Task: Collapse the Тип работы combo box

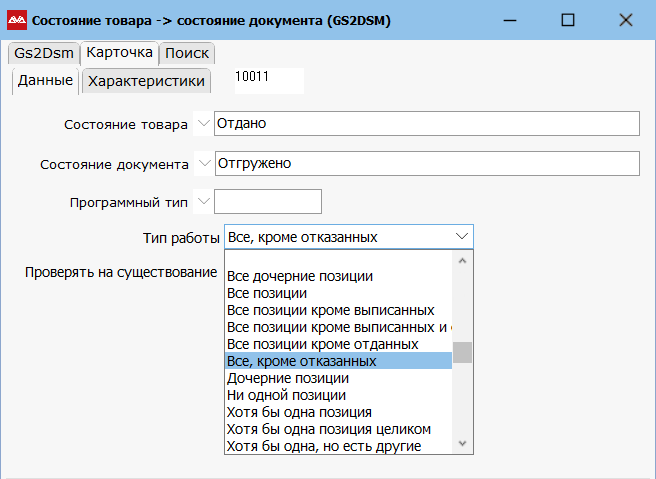Action: [x=461, y=237]
